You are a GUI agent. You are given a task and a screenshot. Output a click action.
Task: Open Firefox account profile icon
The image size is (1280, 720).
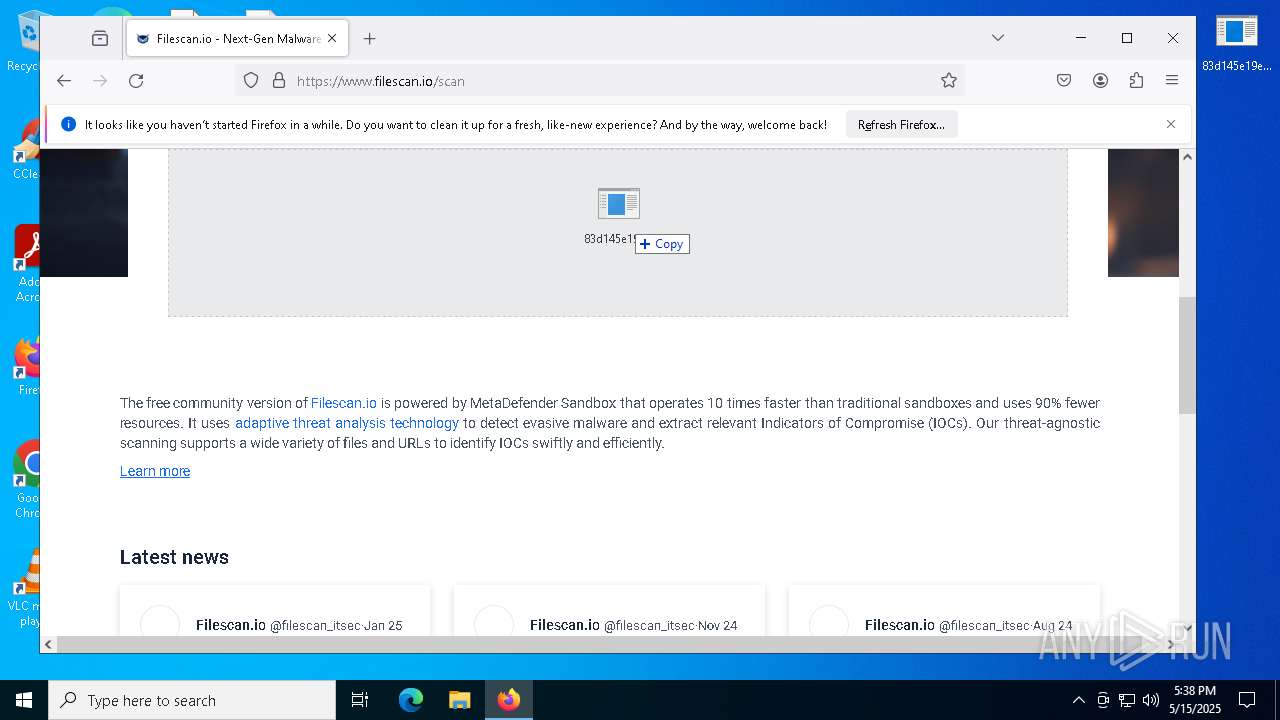coord(1100,81)
